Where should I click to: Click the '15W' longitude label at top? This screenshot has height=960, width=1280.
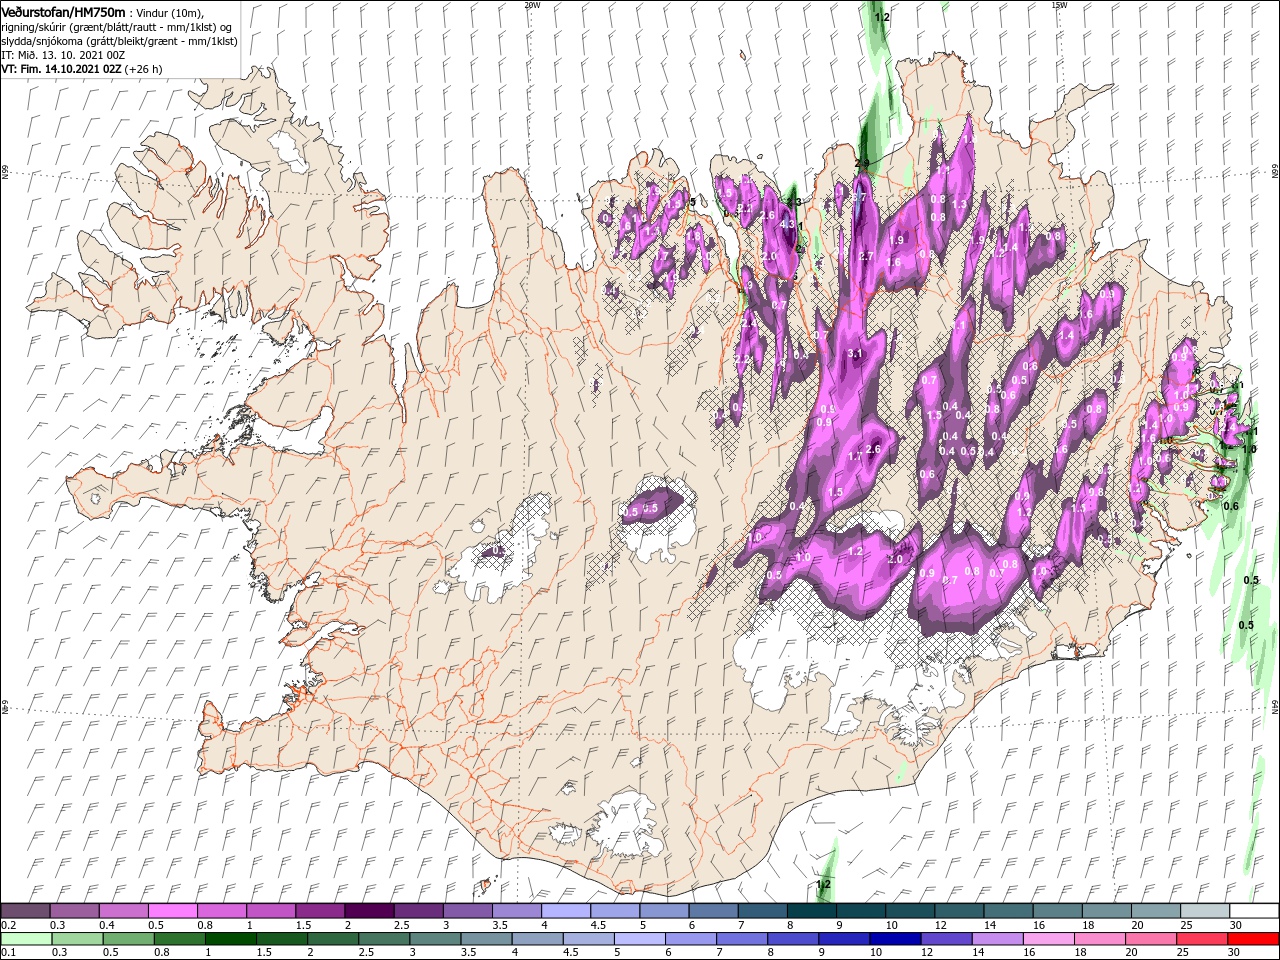[1058, 4]
